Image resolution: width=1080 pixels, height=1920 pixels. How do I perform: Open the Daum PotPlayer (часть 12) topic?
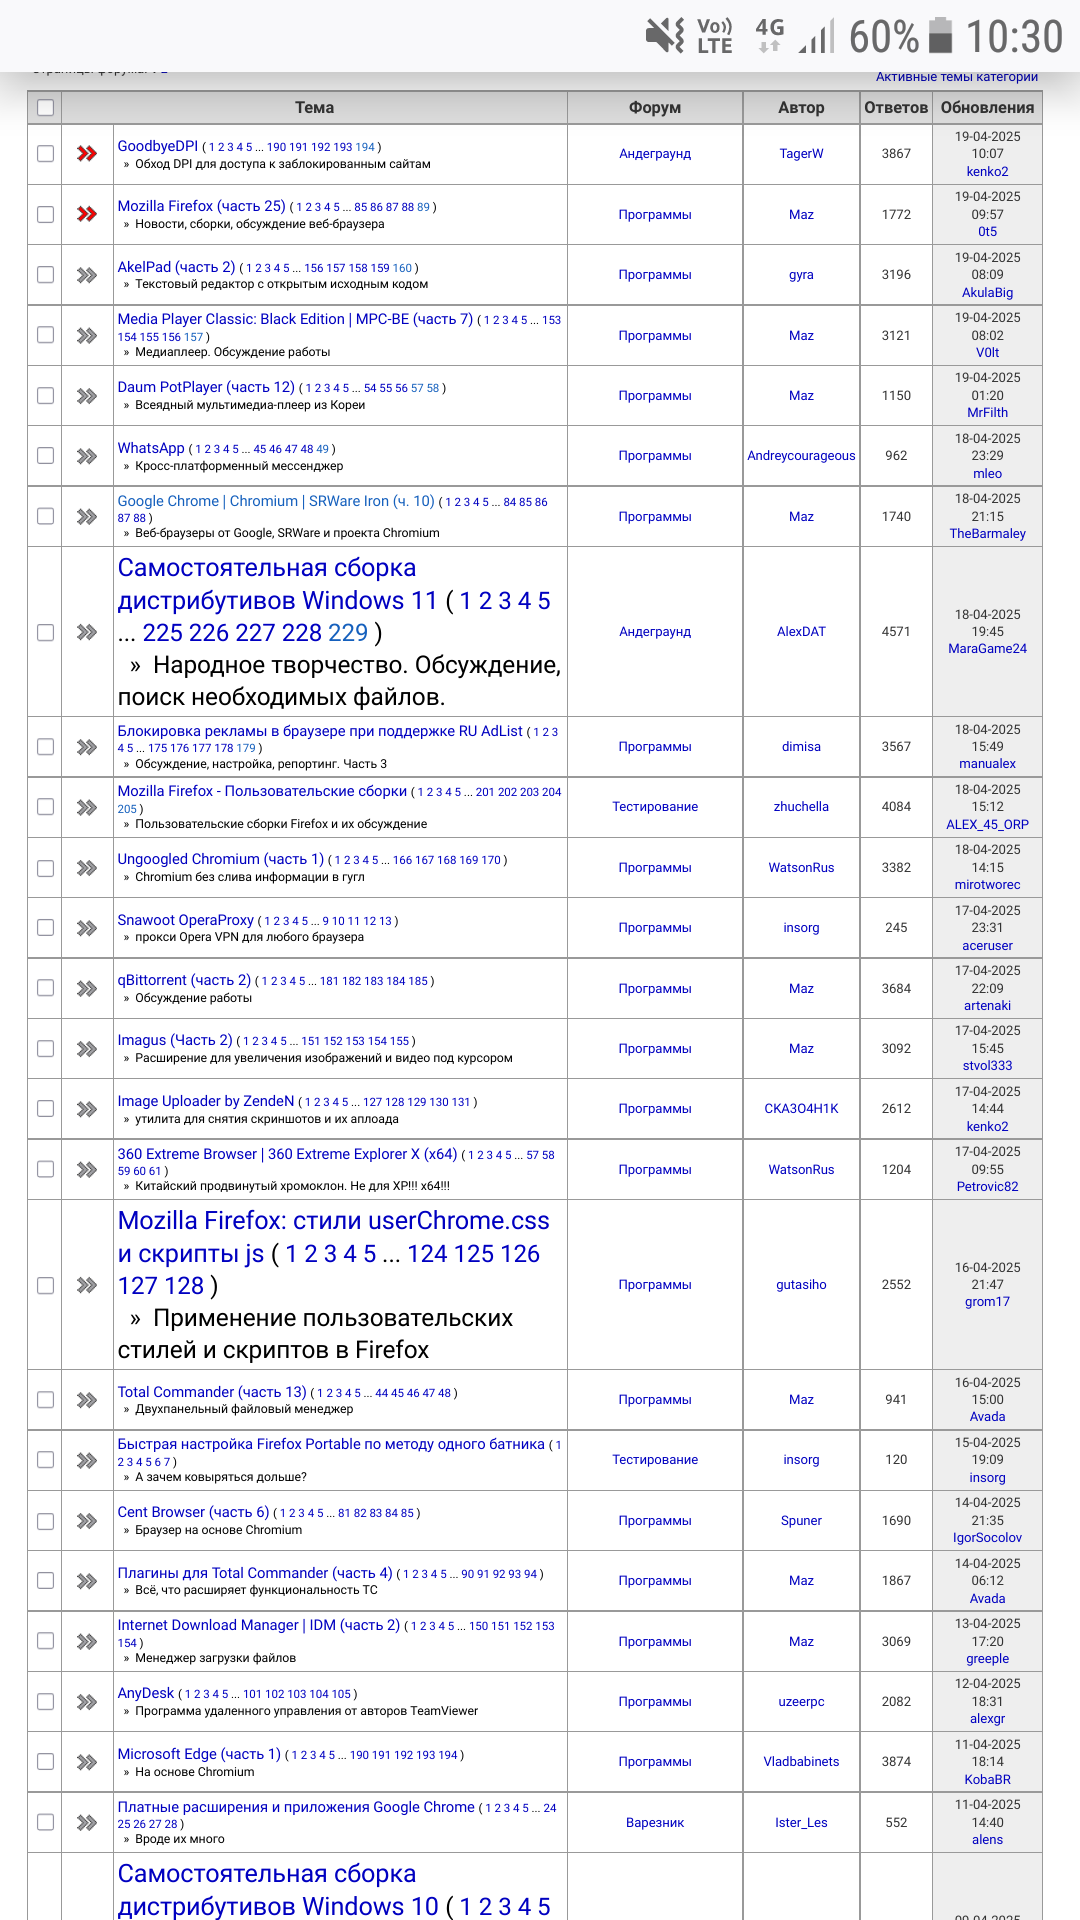(x=206, y=387)
